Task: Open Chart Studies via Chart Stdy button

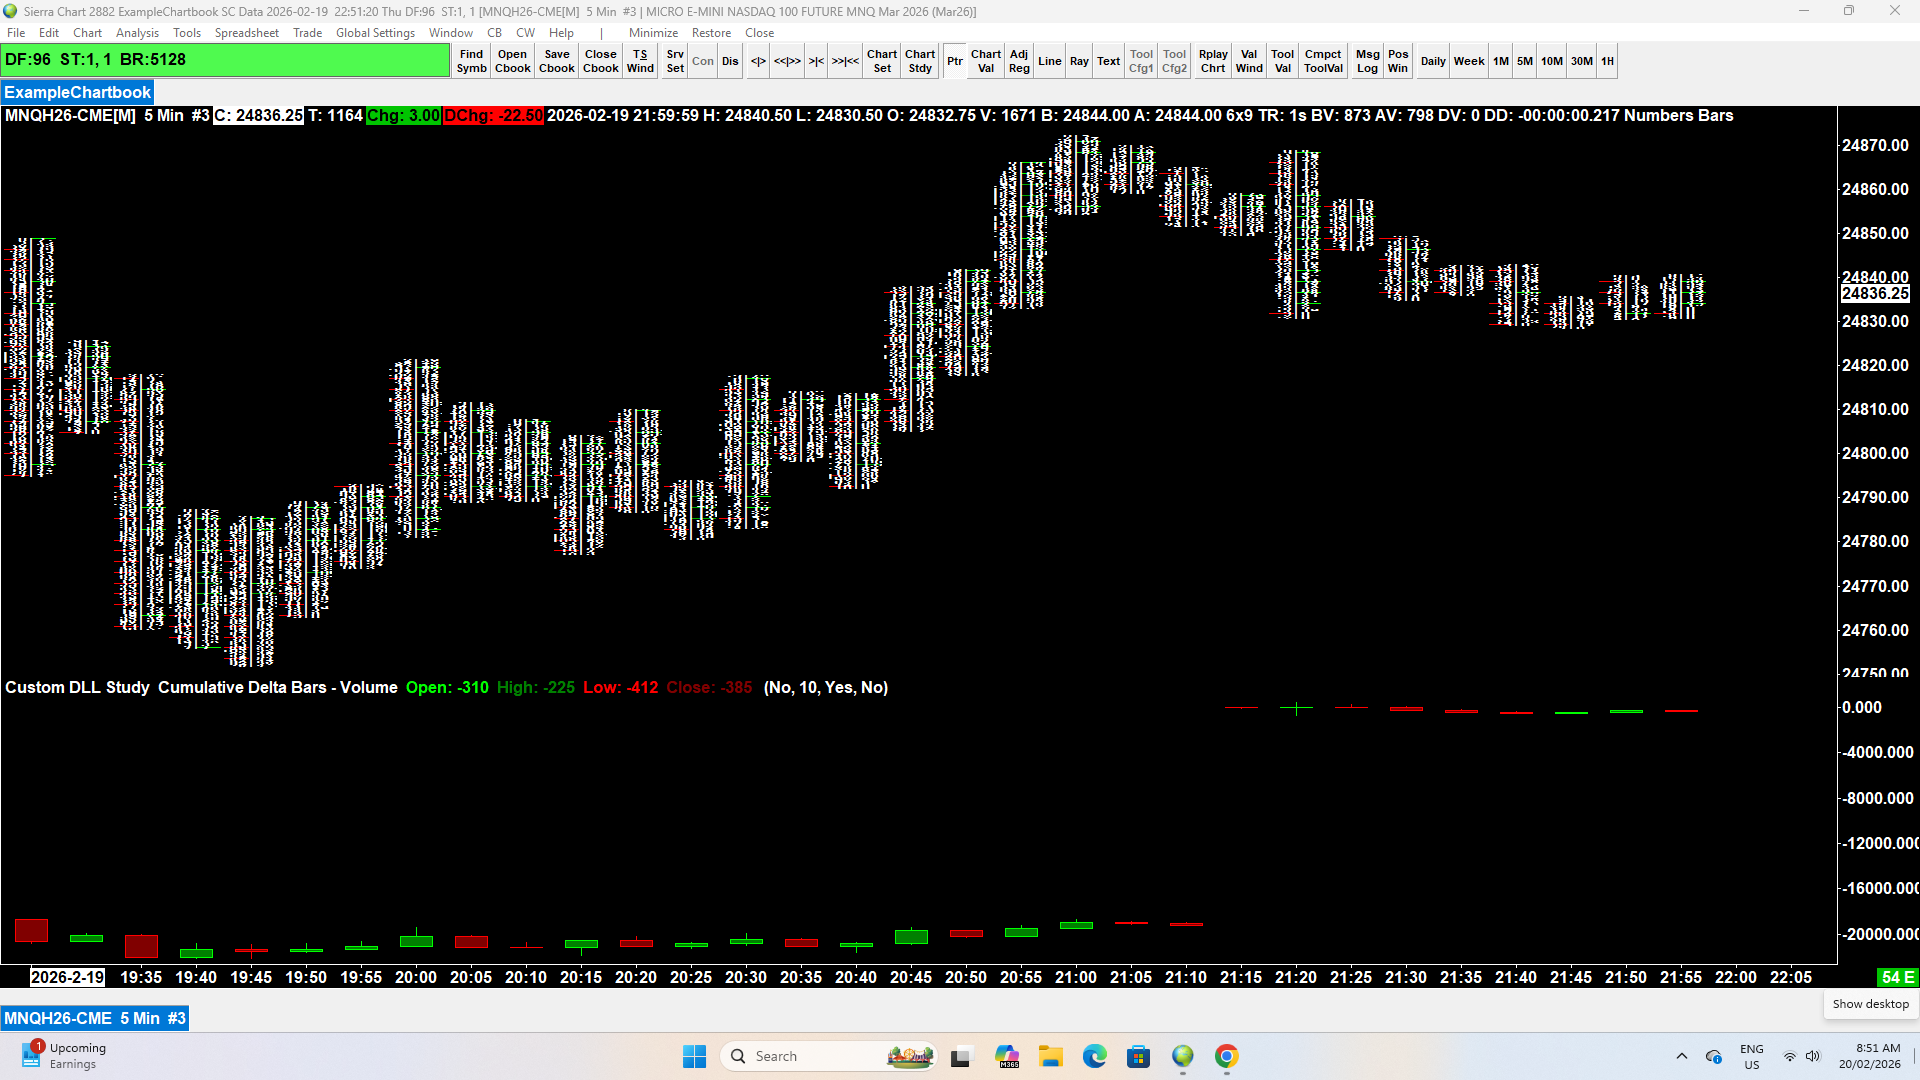Action: pos(920,61)
